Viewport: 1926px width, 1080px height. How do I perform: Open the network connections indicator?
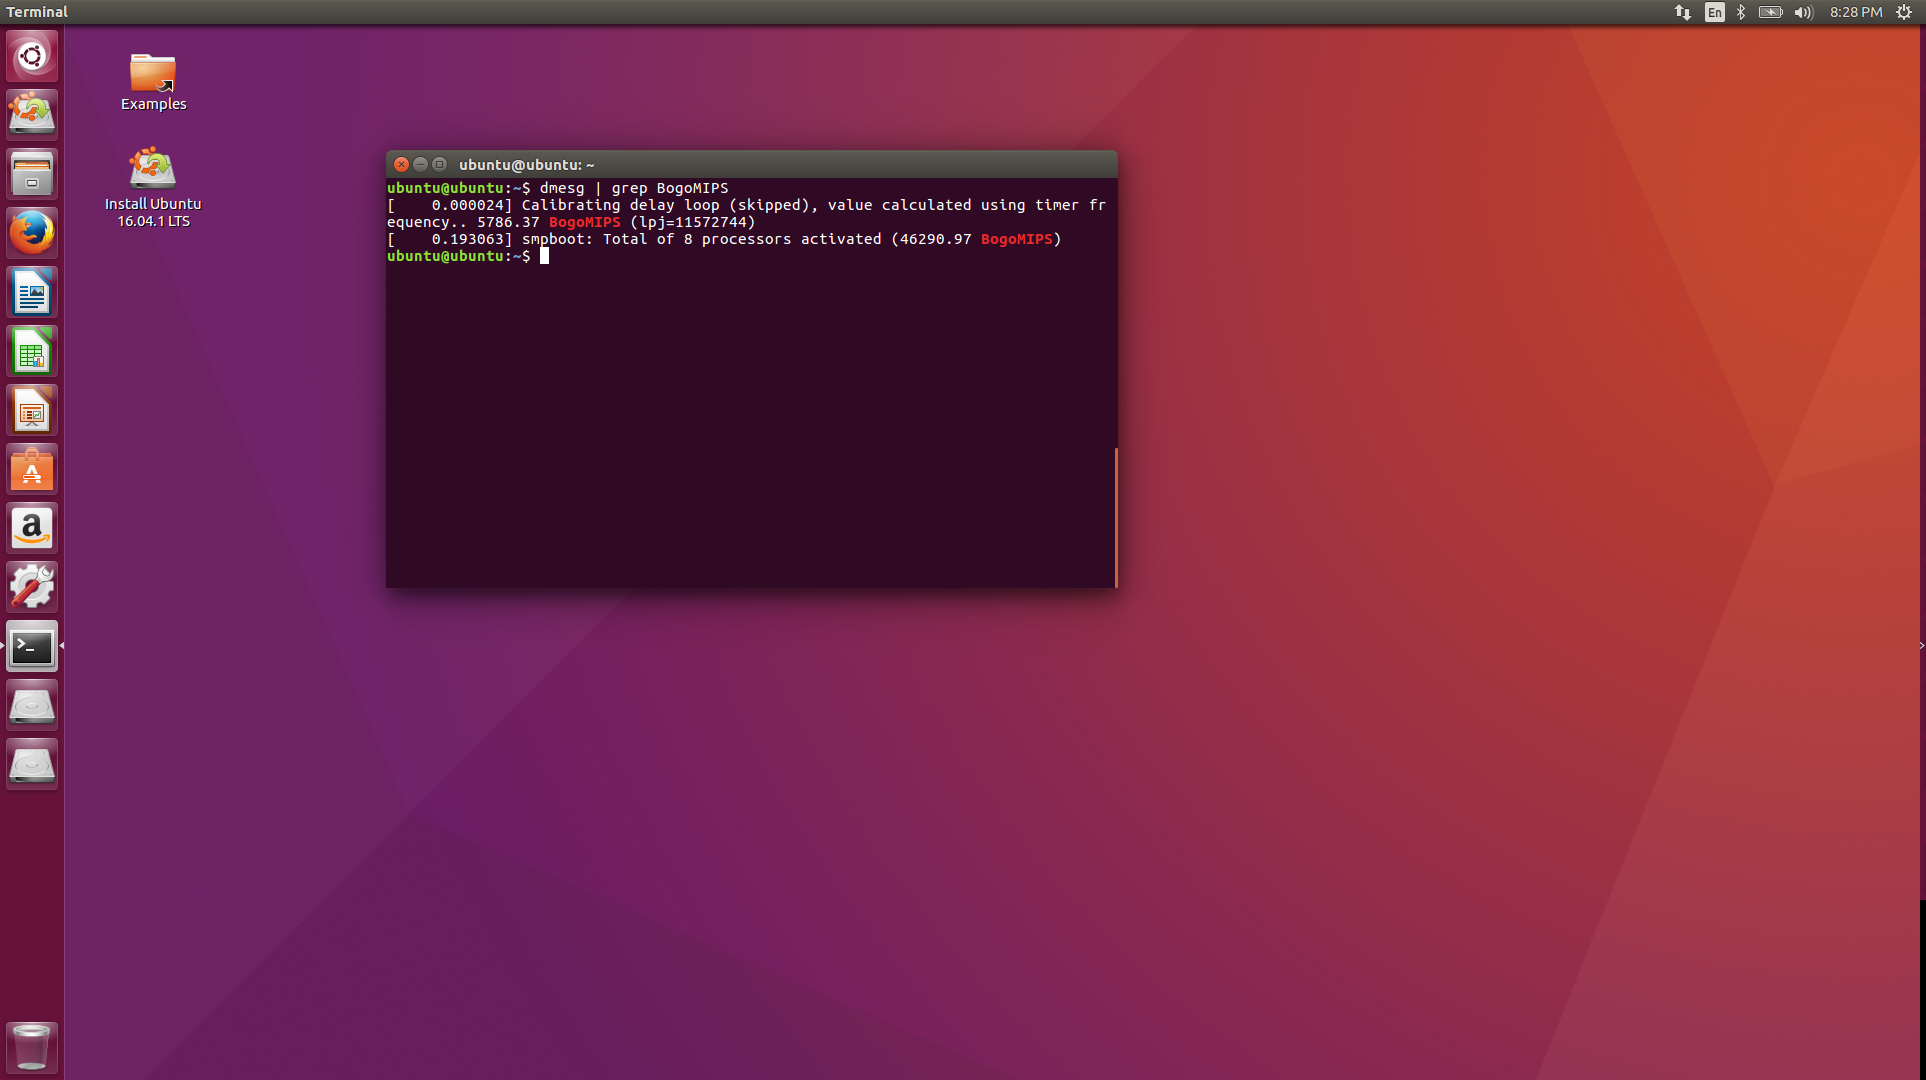coord(1683,12)
